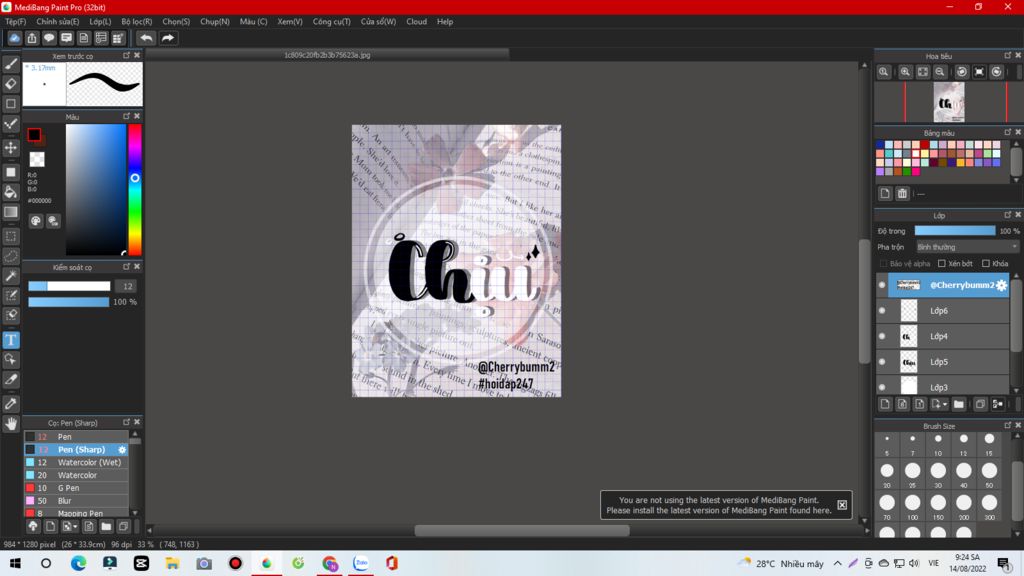Screen dimensions: 1024x576
Task: Enable the Xén bớt clipping checkbox
Action: (x=942, y=264)
